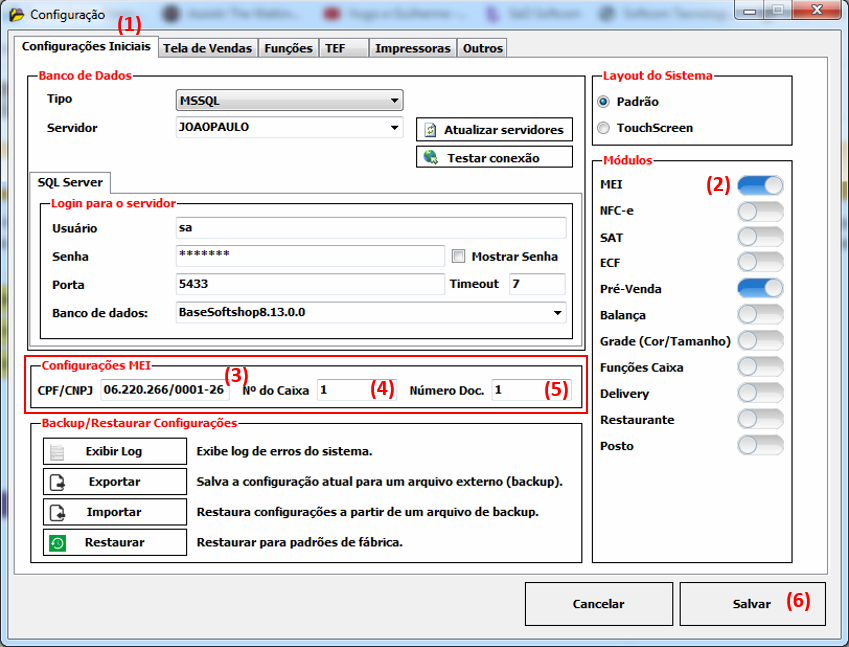
Task: Click the green Restaurar icon
Action: (58, 543)
